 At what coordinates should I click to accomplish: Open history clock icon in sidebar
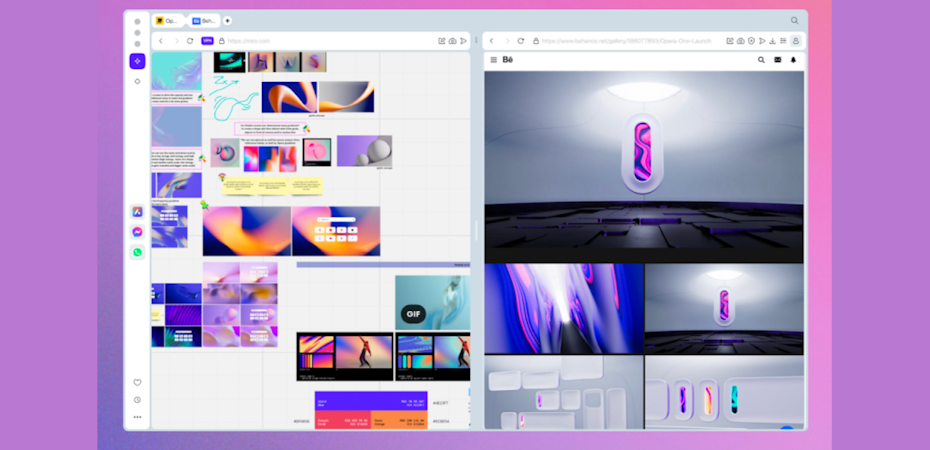click(x=138, y=400)
